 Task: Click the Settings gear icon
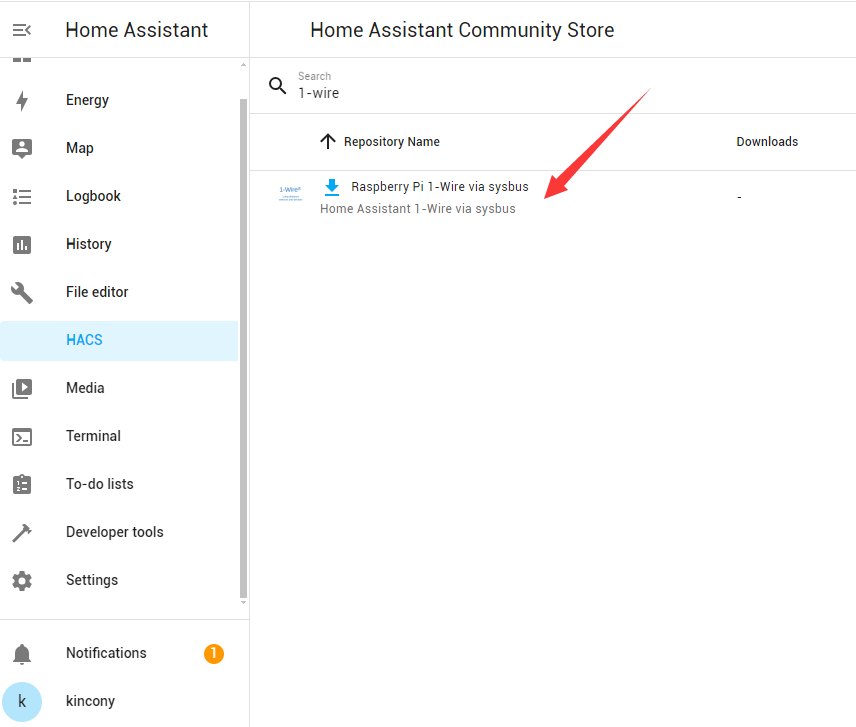(x=22, y=580)
